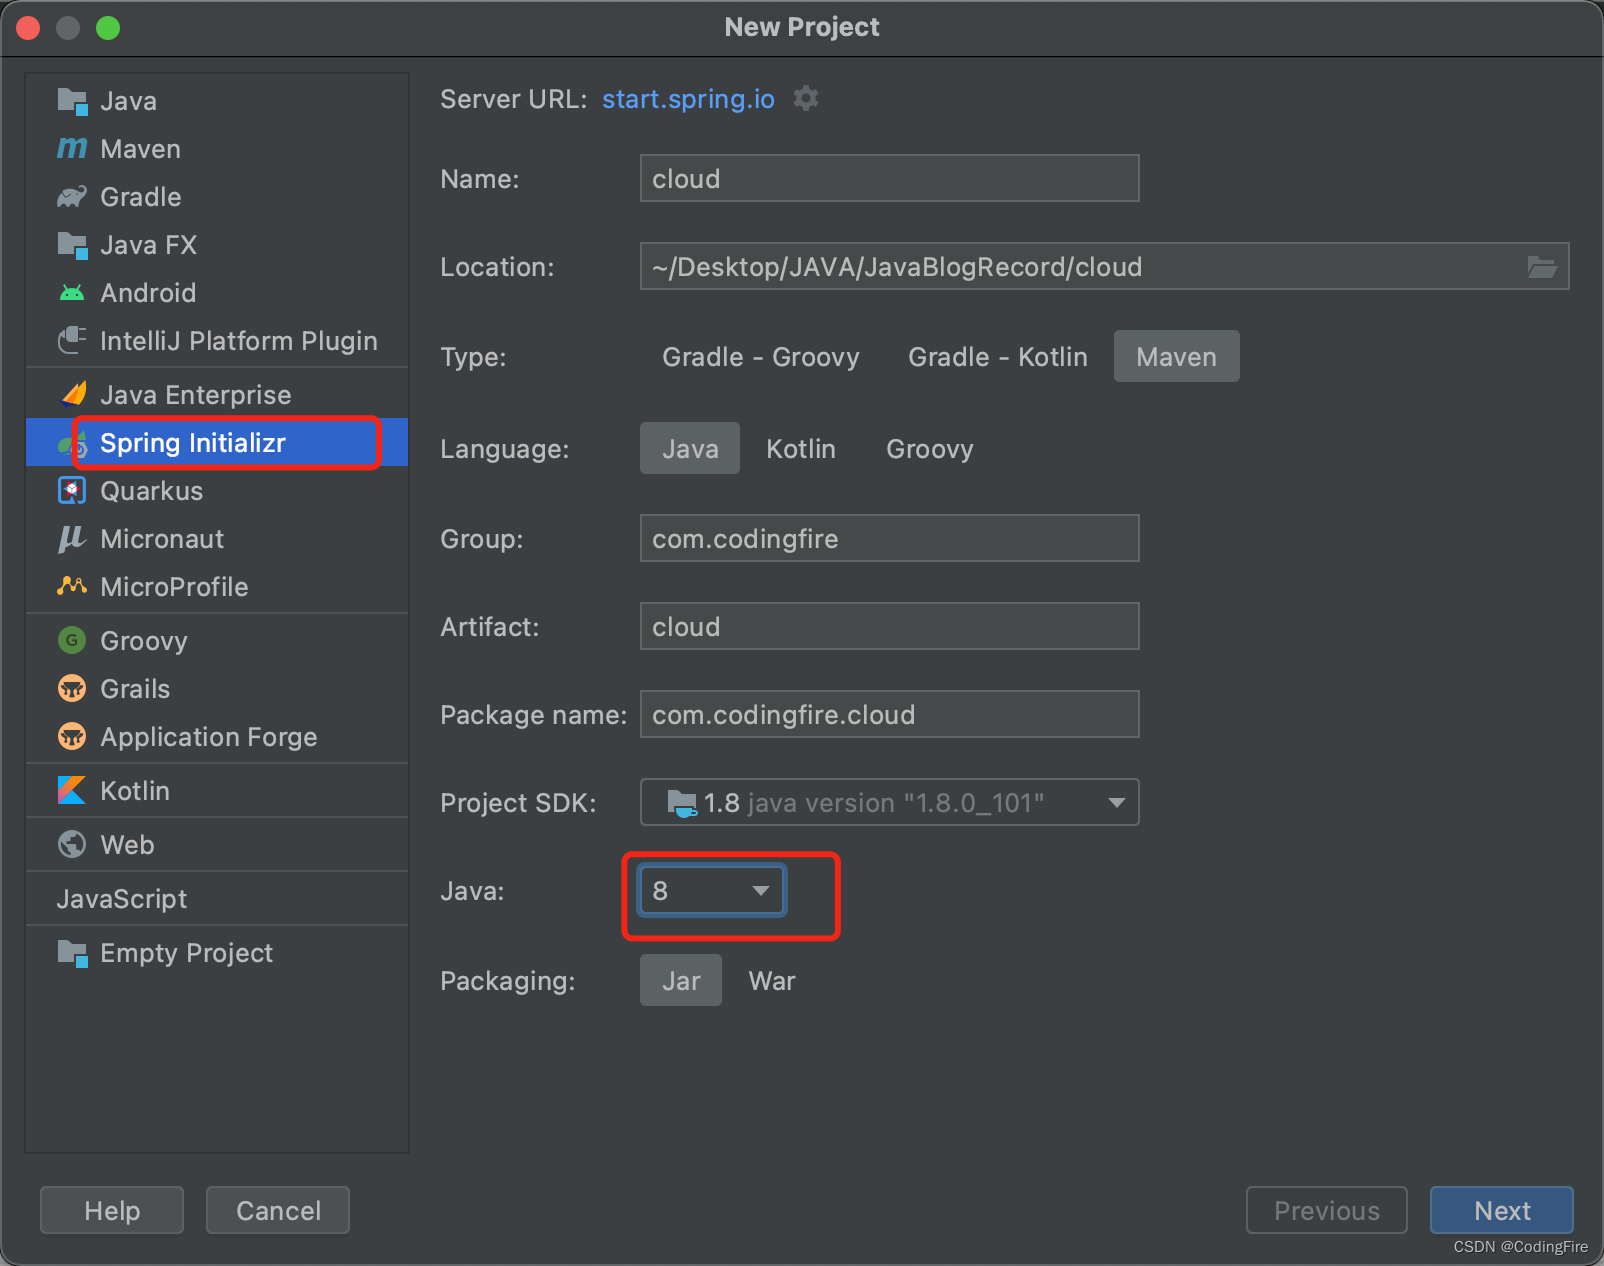
Task: Select Grails in the project list
Action: pos(217,689)
